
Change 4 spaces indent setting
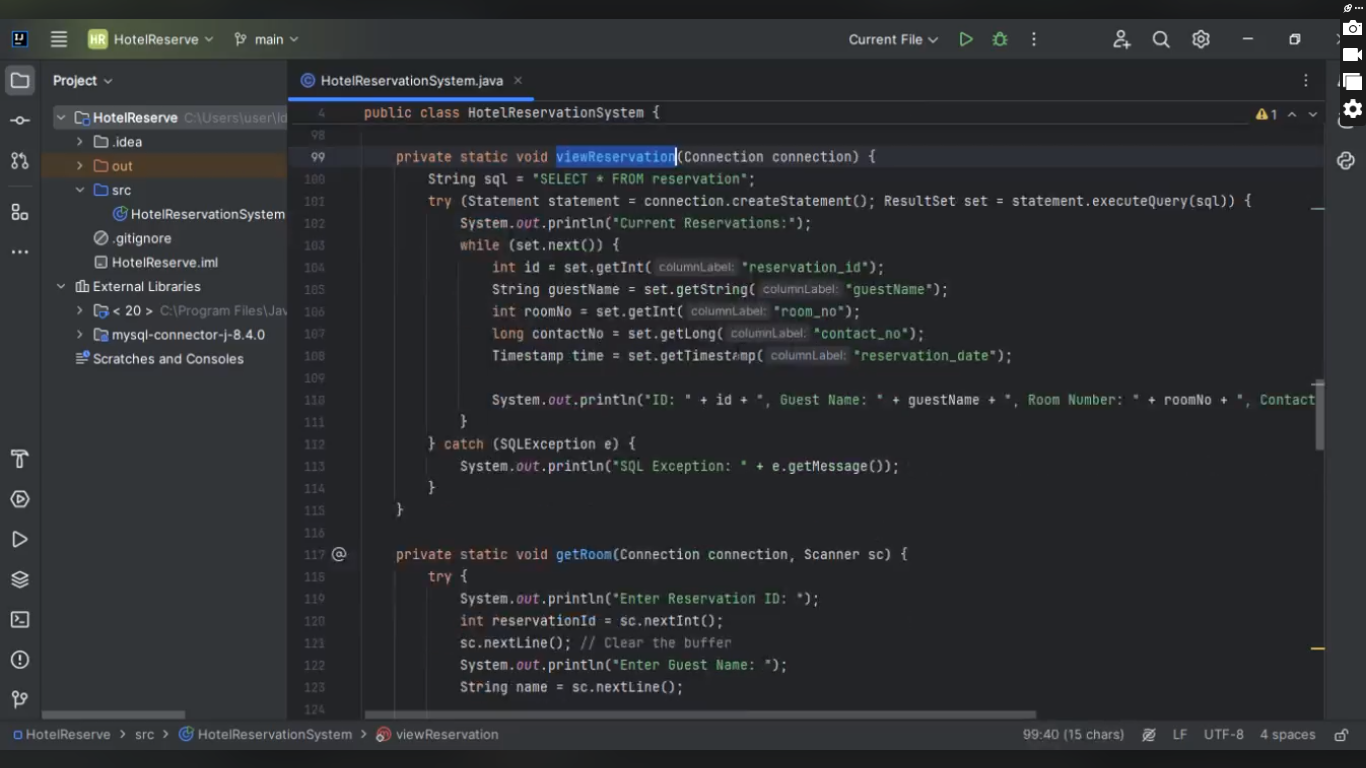pyautogui.click(x=1288, y=735)
